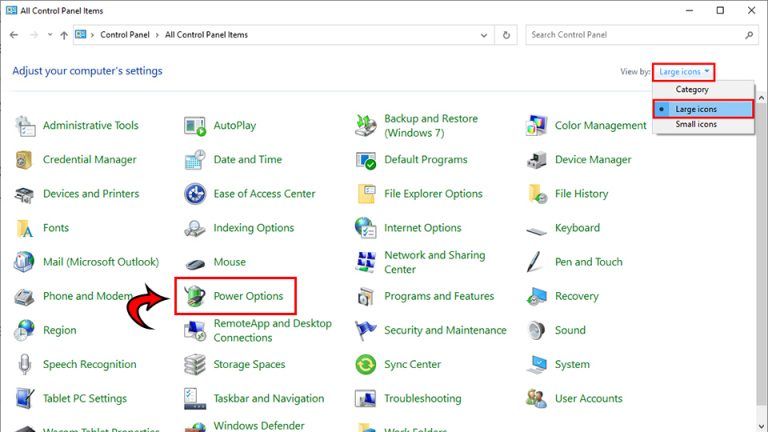Image resolution: width=768 pixels, height=432 pixels.
Task: Click the search magnifier icon
Action: 749,35
